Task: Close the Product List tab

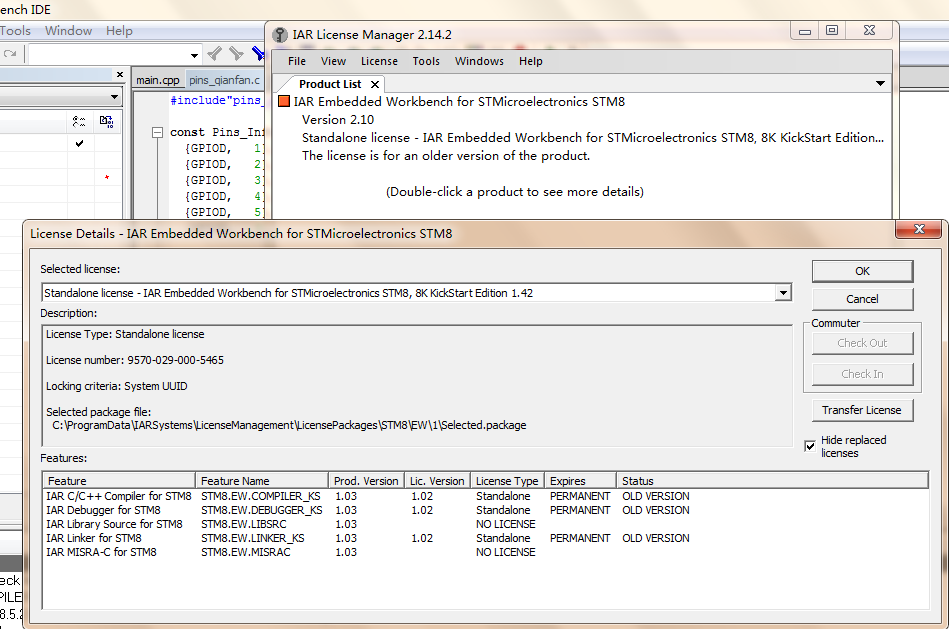Action: [375, 84]
